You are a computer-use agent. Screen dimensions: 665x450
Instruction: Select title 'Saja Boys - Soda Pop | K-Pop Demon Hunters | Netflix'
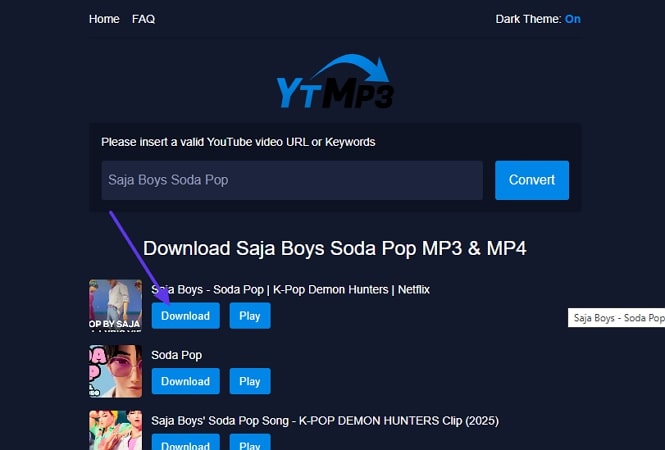click(291, 290)
